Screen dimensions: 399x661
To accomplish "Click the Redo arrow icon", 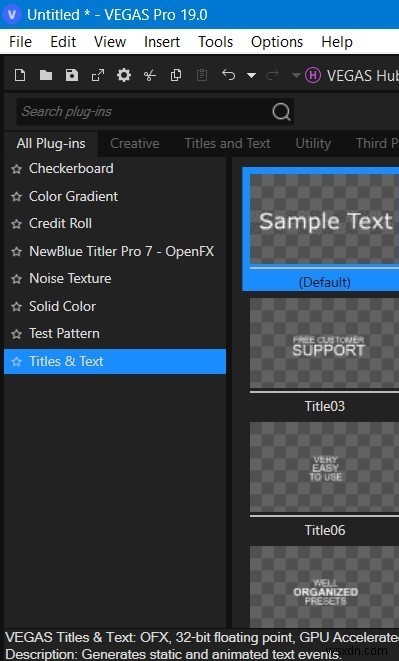I will [272, 75].
